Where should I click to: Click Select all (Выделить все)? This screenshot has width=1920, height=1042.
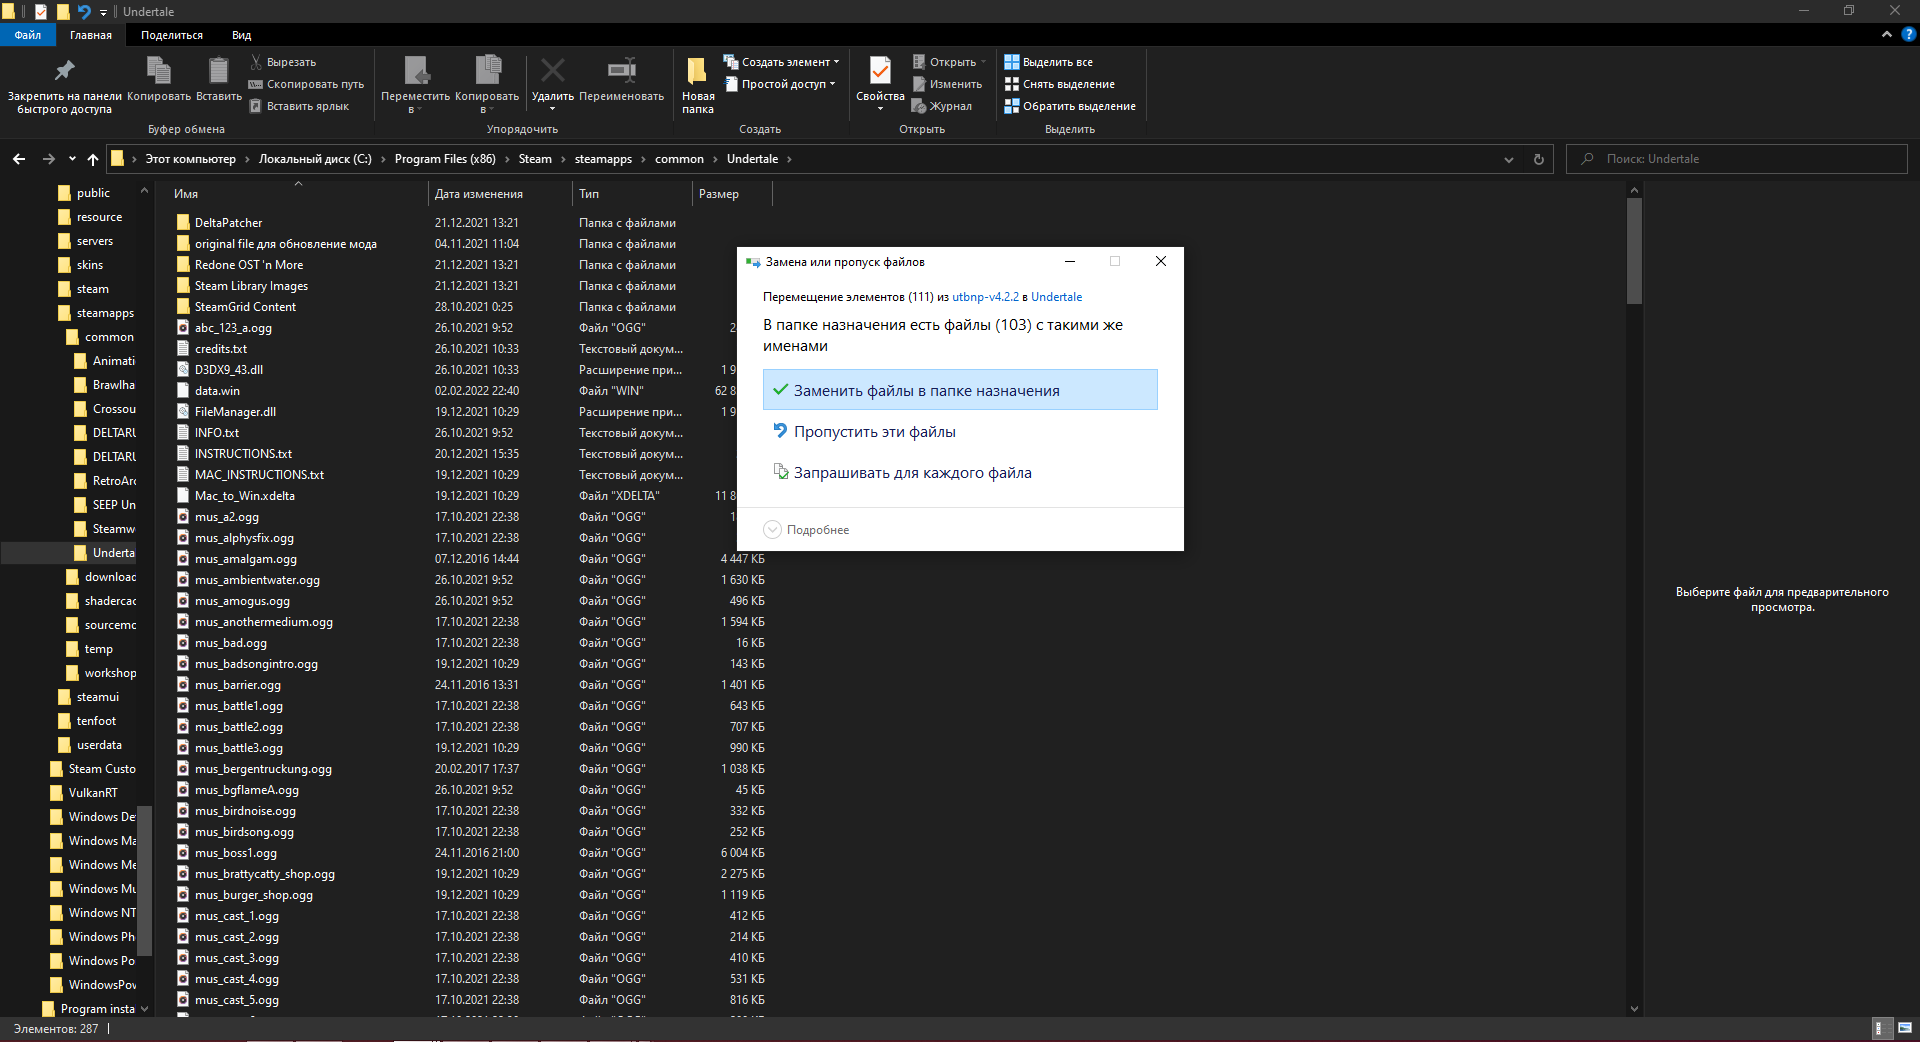1049,62
